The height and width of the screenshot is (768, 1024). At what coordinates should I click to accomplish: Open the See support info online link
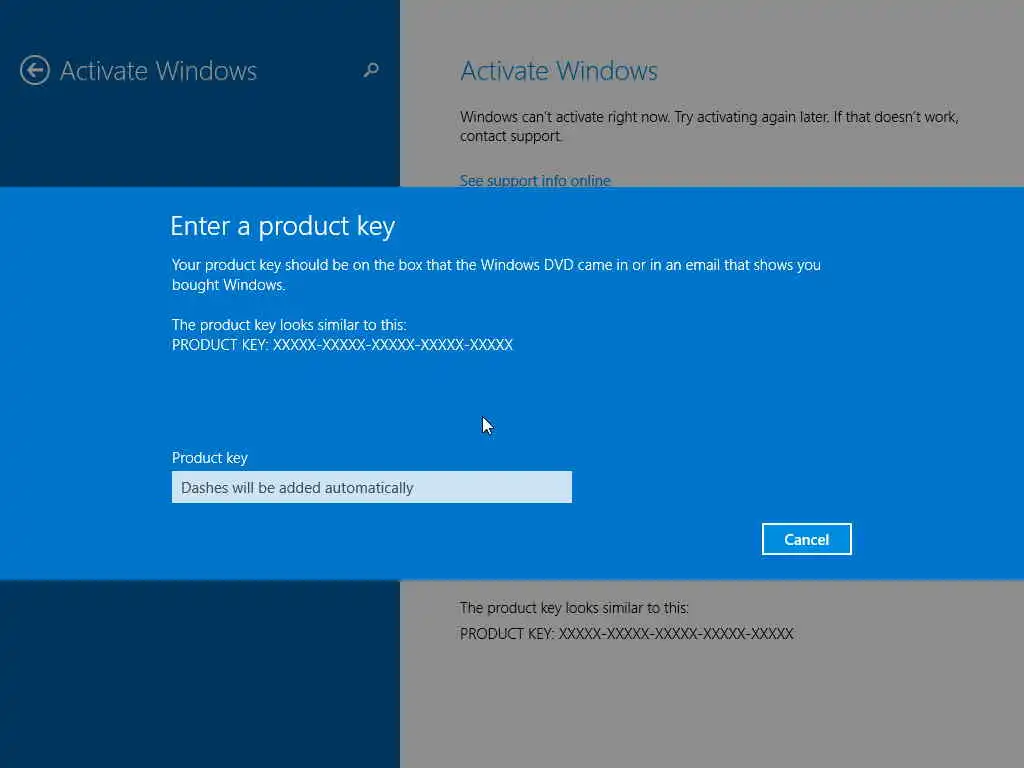tap(535, 180)
